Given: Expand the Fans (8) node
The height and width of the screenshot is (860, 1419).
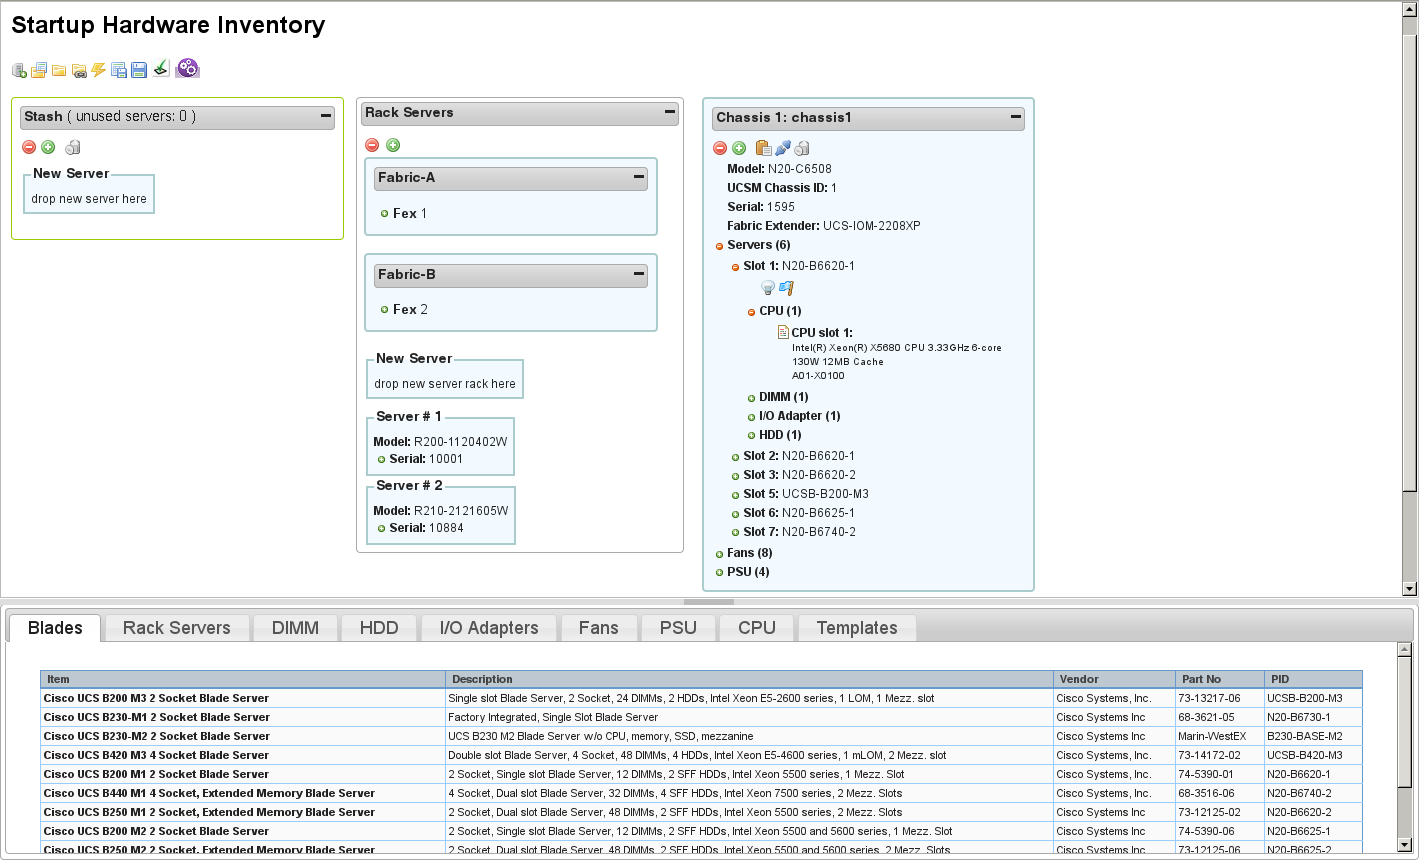Looking at the screenshot, I should [720, 554].
